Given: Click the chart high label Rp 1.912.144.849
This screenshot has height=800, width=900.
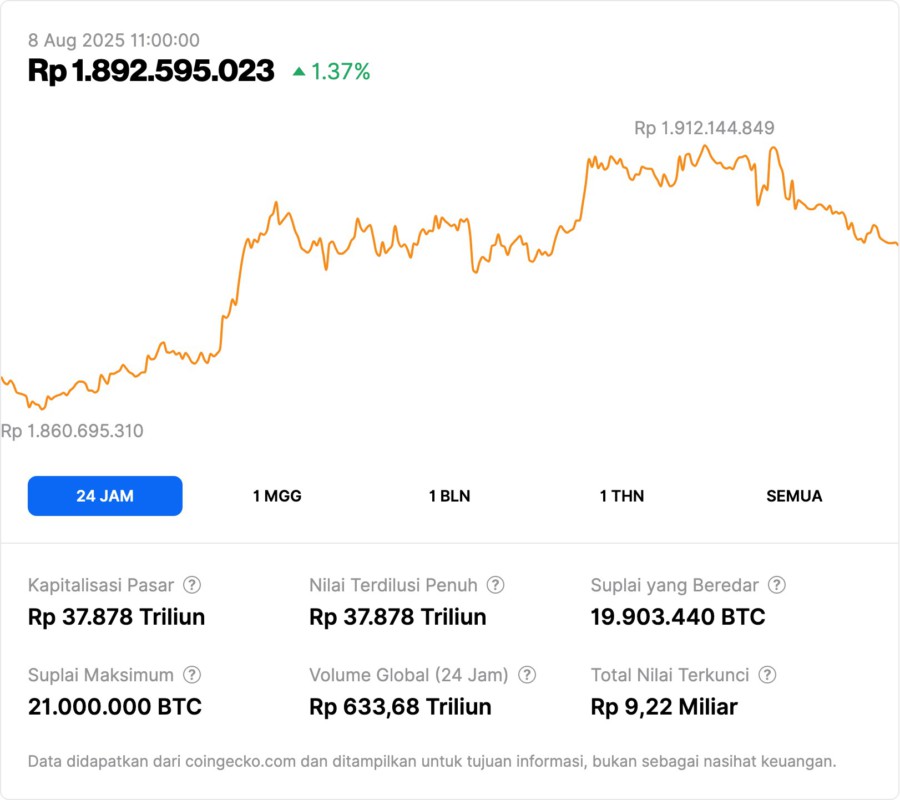Looking at the screenshot, I should coord(704,128).
